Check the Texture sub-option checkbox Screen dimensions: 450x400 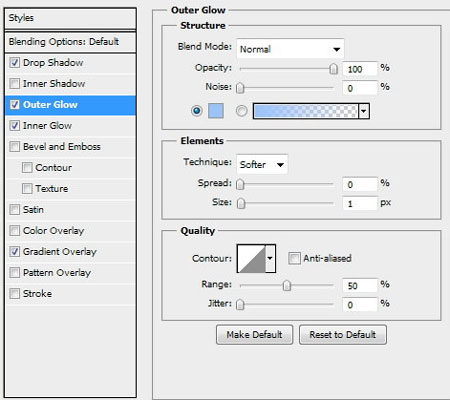click(27, 189)
